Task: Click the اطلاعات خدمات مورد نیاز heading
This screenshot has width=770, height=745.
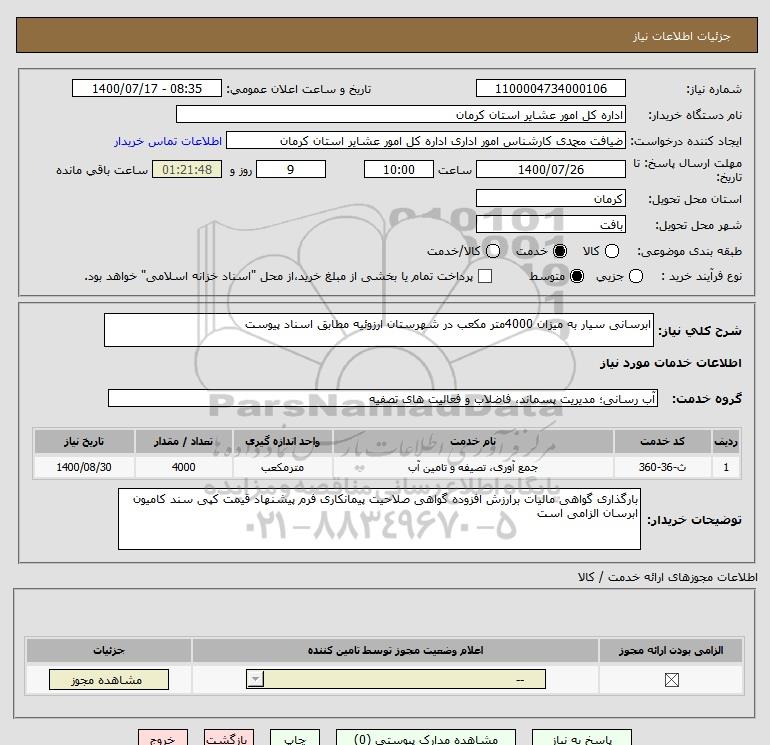Action: point(670,363)
